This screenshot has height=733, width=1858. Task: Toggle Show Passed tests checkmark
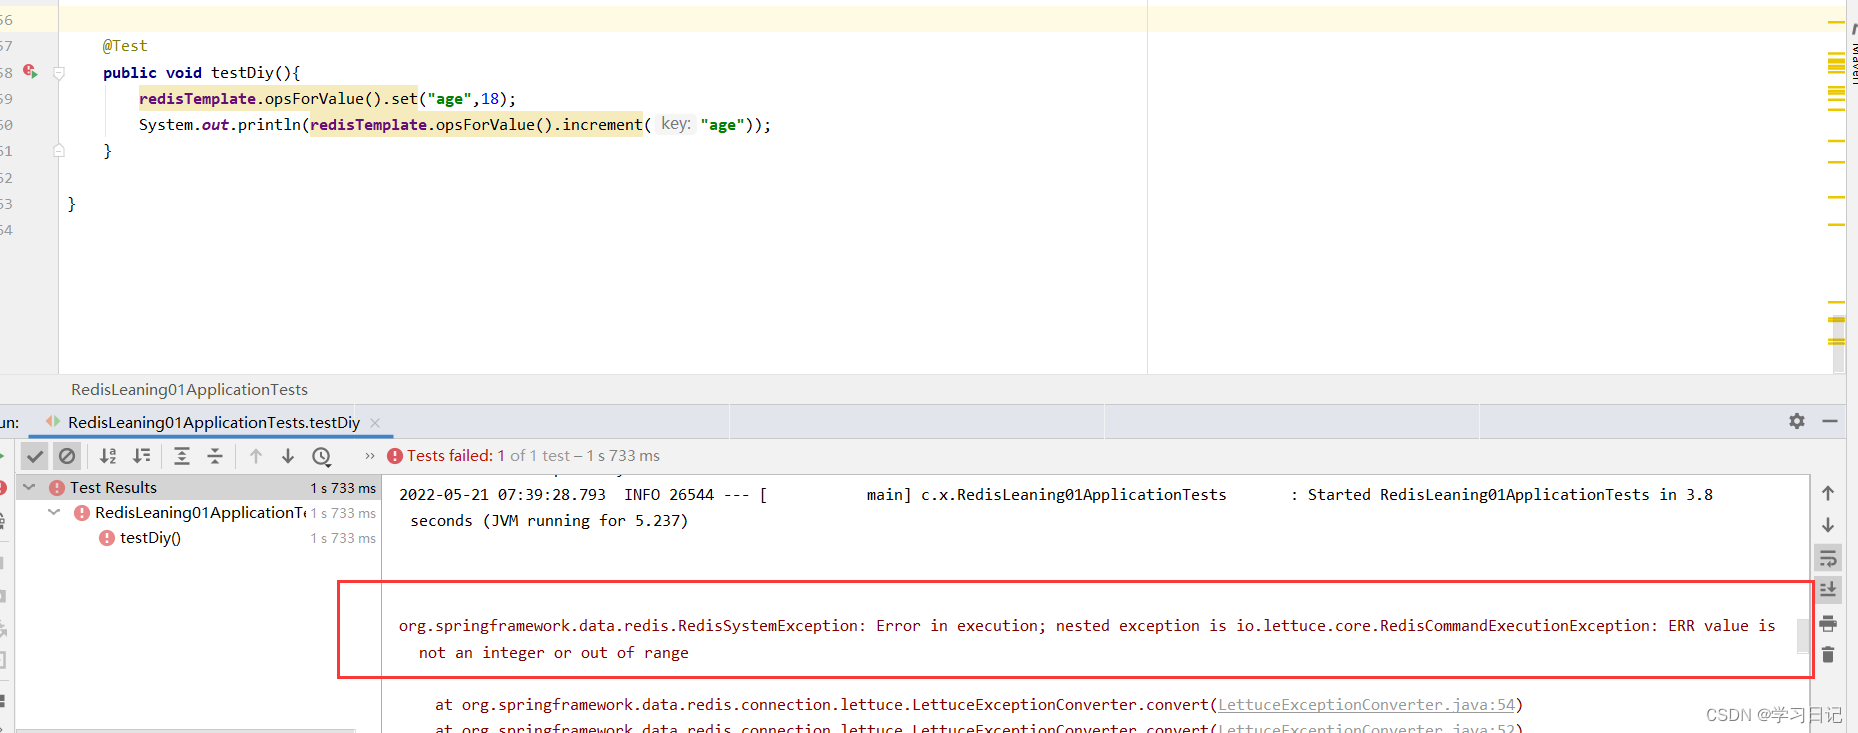click(35, 456)
